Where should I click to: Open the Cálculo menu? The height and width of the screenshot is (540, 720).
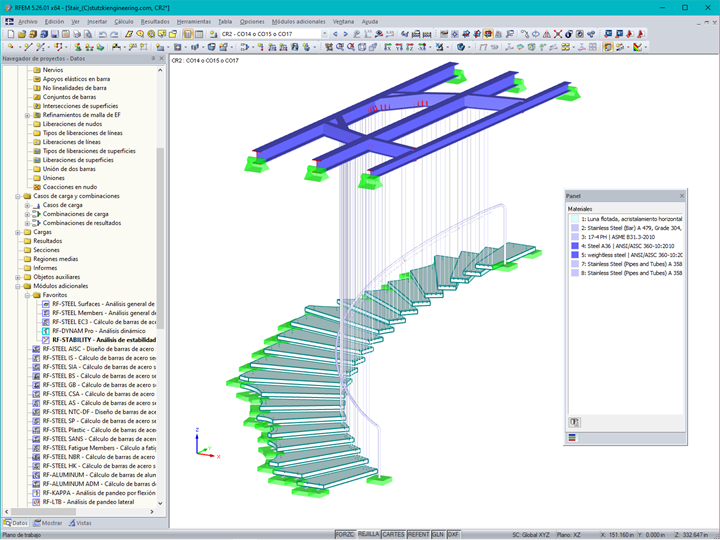(x=124, y=22)
